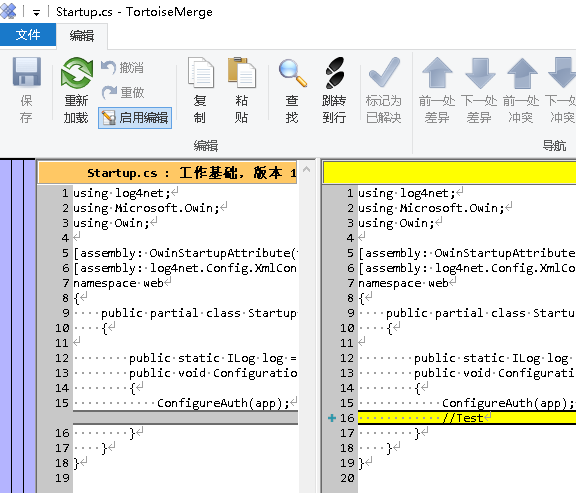The image size is (576, 493).
Task: Click the highlighted //Test line in right pane
Action: coord(467,418)
